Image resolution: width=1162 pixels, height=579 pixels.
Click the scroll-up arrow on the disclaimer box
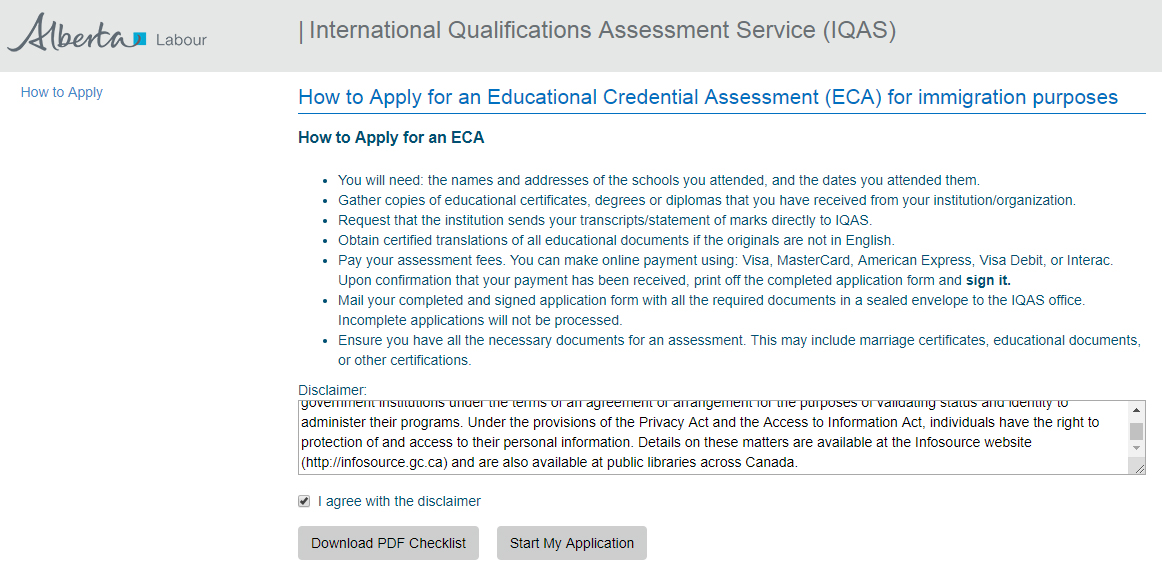click(1137, 410)
